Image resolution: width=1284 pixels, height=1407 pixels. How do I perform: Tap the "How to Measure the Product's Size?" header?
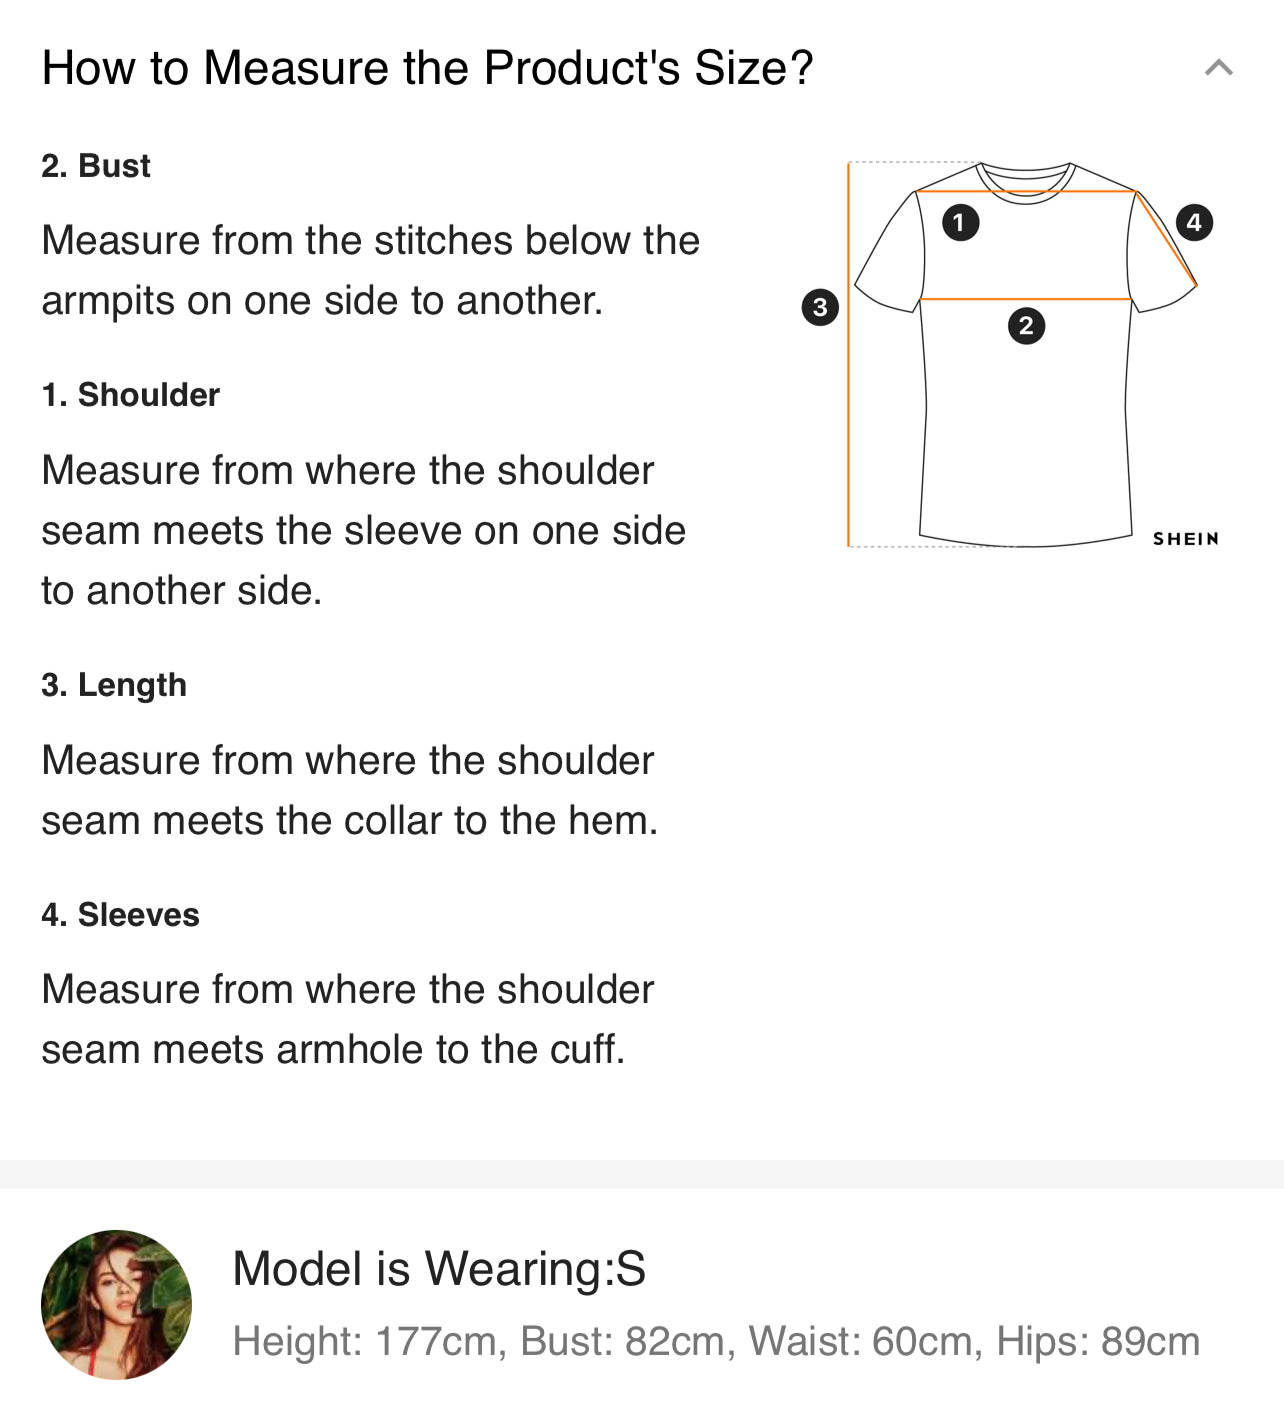(427, 68)
